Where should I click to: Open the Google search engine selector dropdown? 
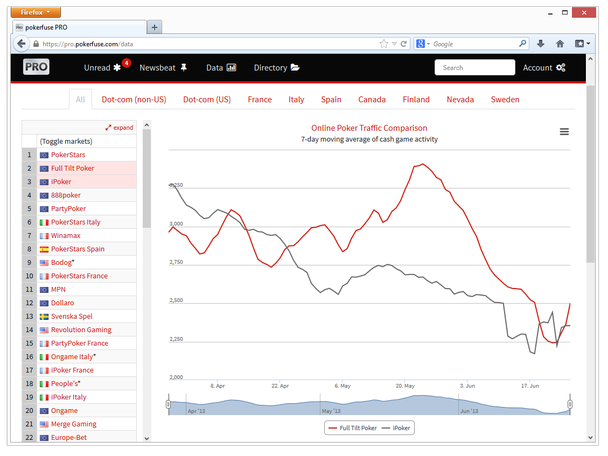coord(423,44)
